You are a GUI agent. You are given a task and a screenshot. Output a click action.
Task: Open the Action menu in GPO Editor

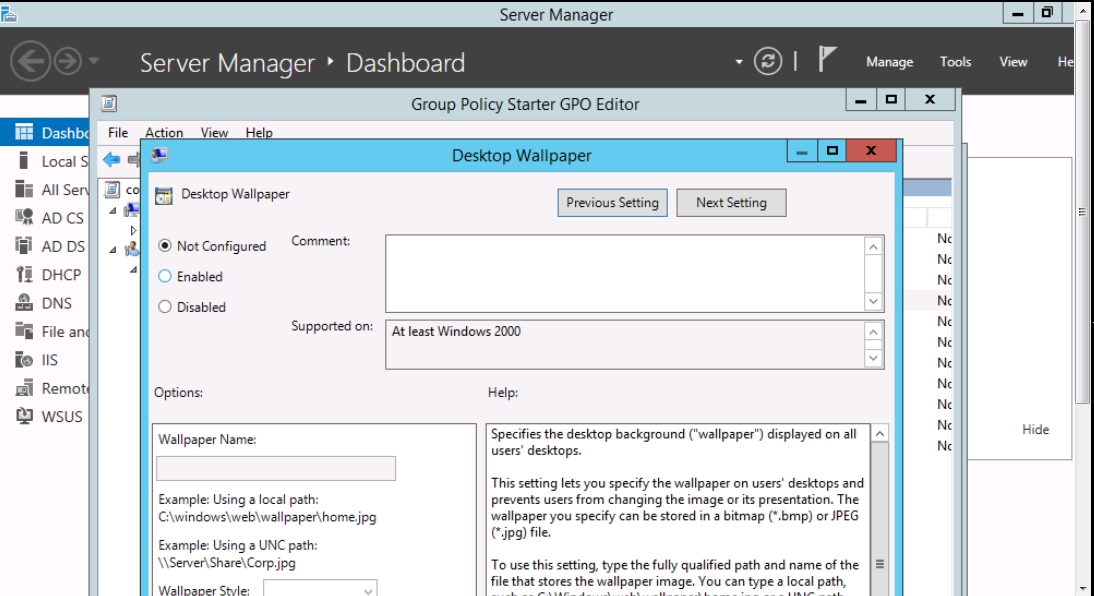click(x=164, y=133)
